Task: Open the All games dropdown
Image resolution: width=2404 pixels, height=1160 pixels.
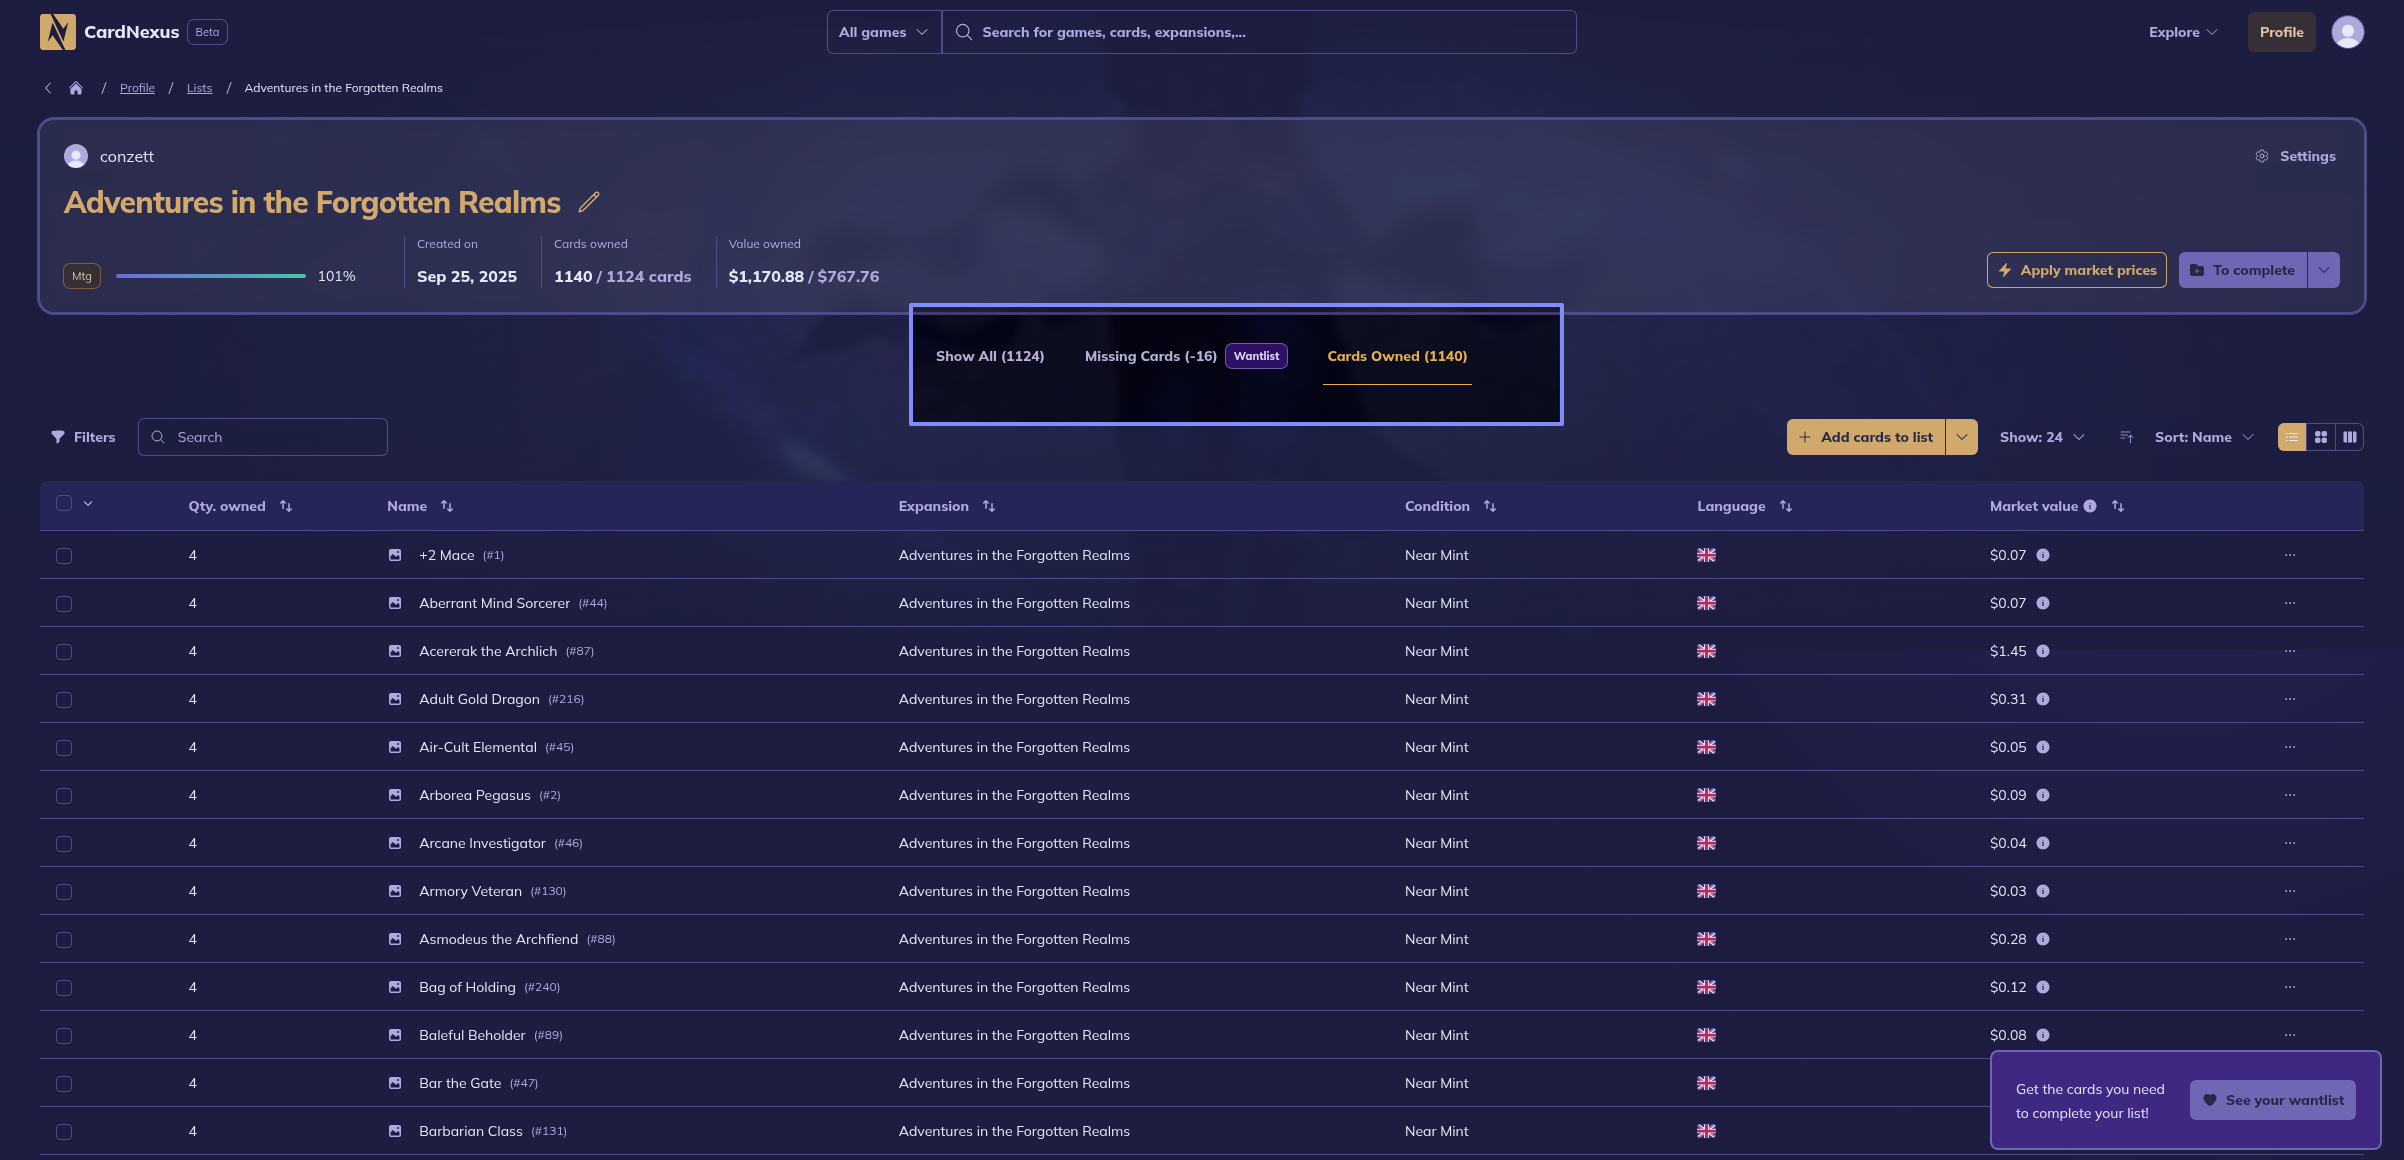Action: pyautogui.click(x=883, y=32)
